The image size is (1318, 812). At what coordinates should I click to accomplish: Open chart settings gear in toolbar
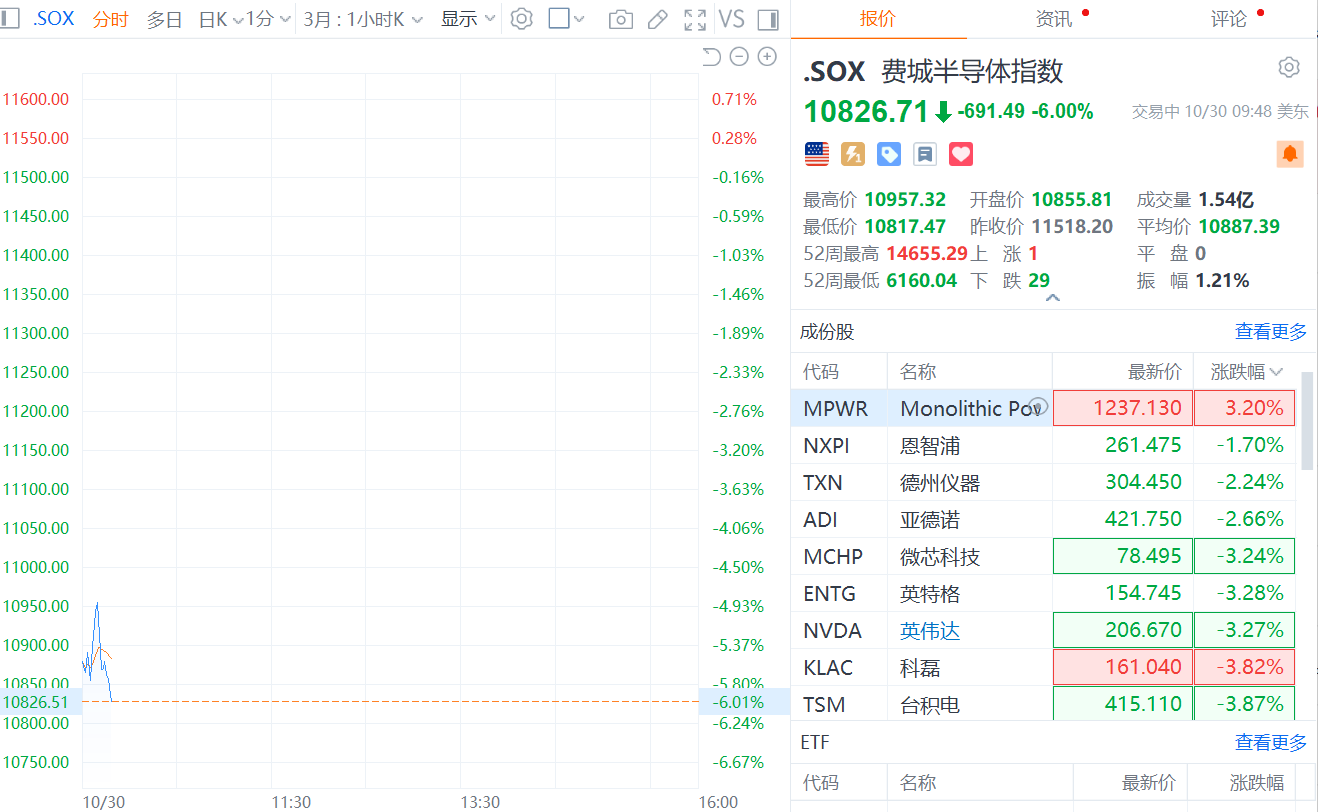pyautogui.click(x=521, y=19)
